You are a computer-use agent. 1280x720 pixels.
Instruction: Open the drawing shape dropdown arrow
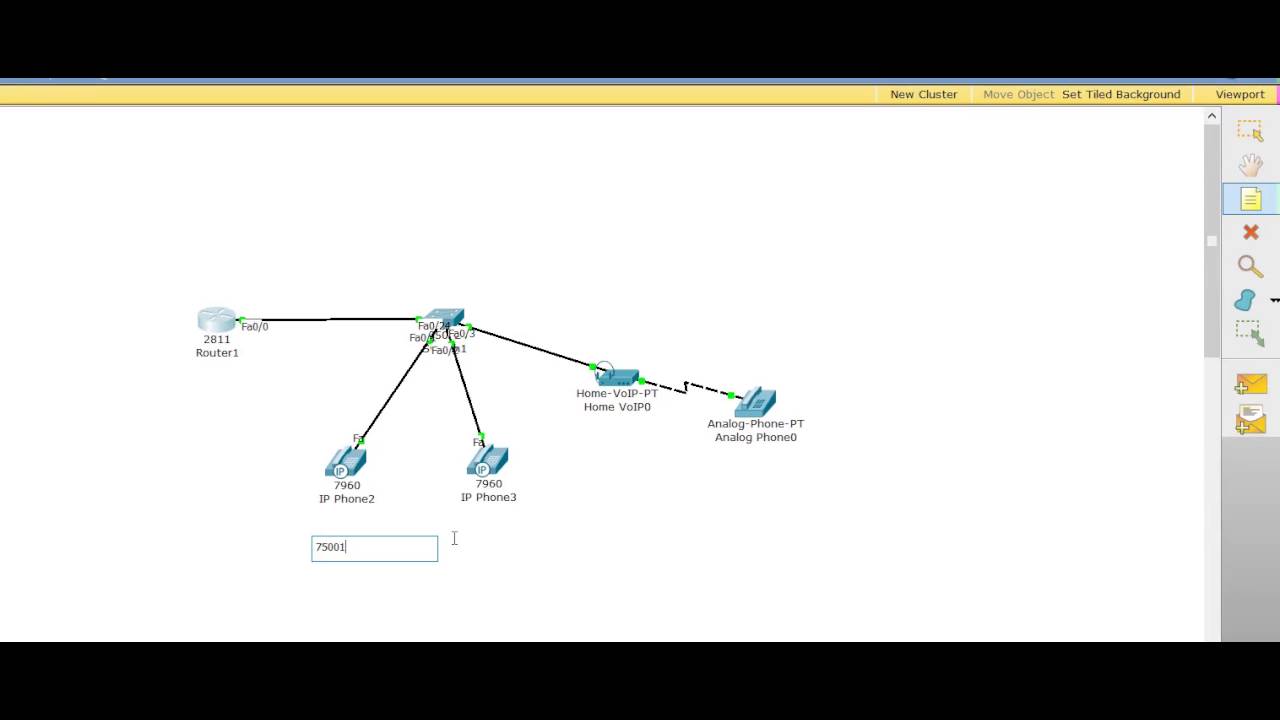pyautogui.click(x=1274, y=300)
